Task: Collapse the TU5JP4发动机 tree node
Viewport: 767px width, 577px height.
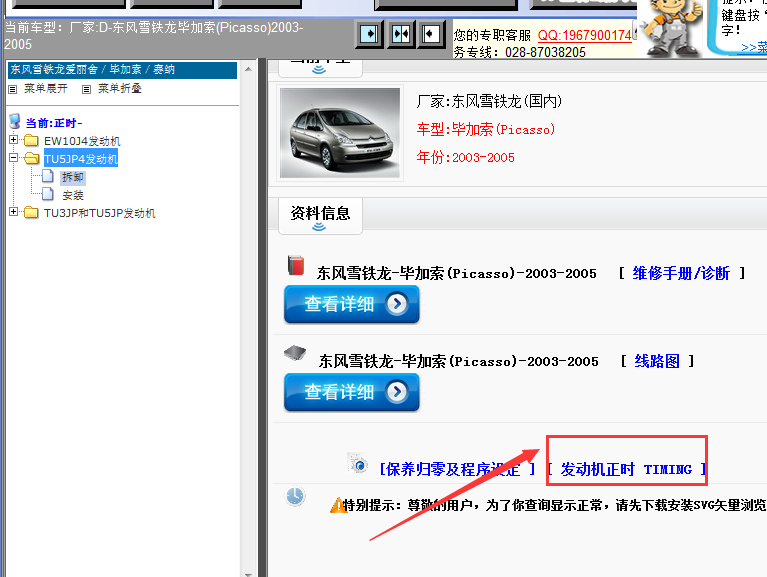Action: (x=14, y=157)
